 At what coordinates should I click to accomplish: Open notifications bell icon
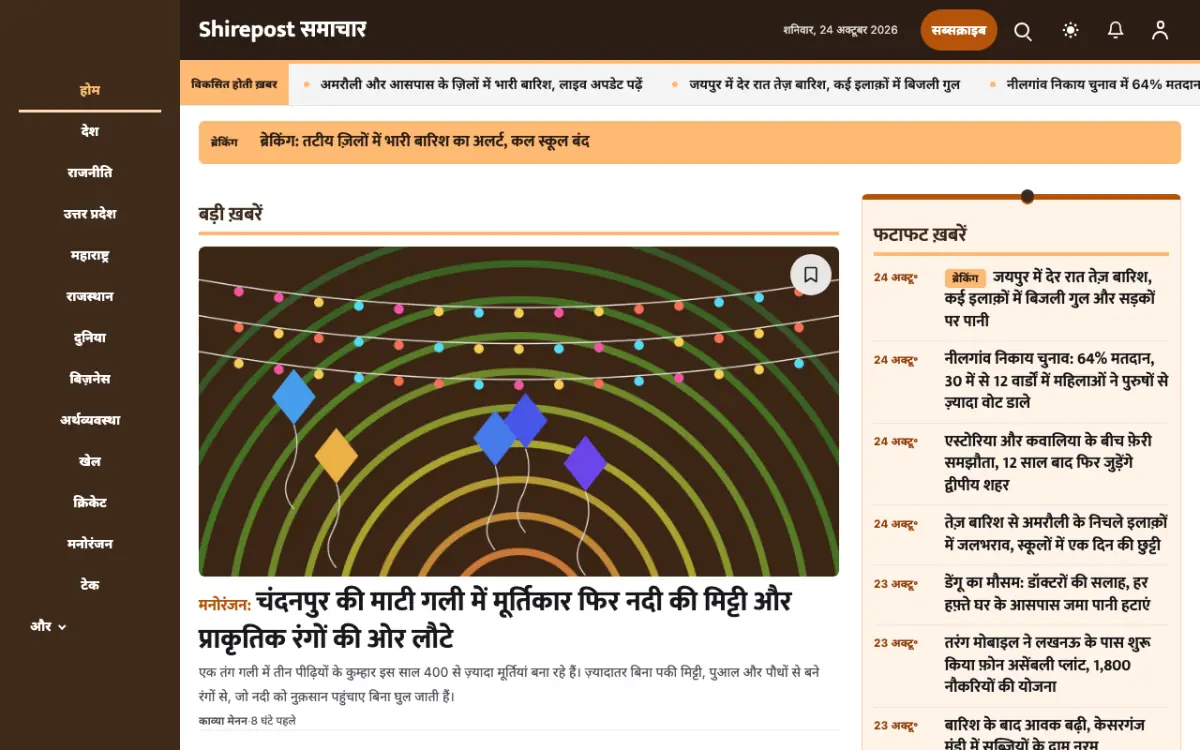coord(1116,31)
